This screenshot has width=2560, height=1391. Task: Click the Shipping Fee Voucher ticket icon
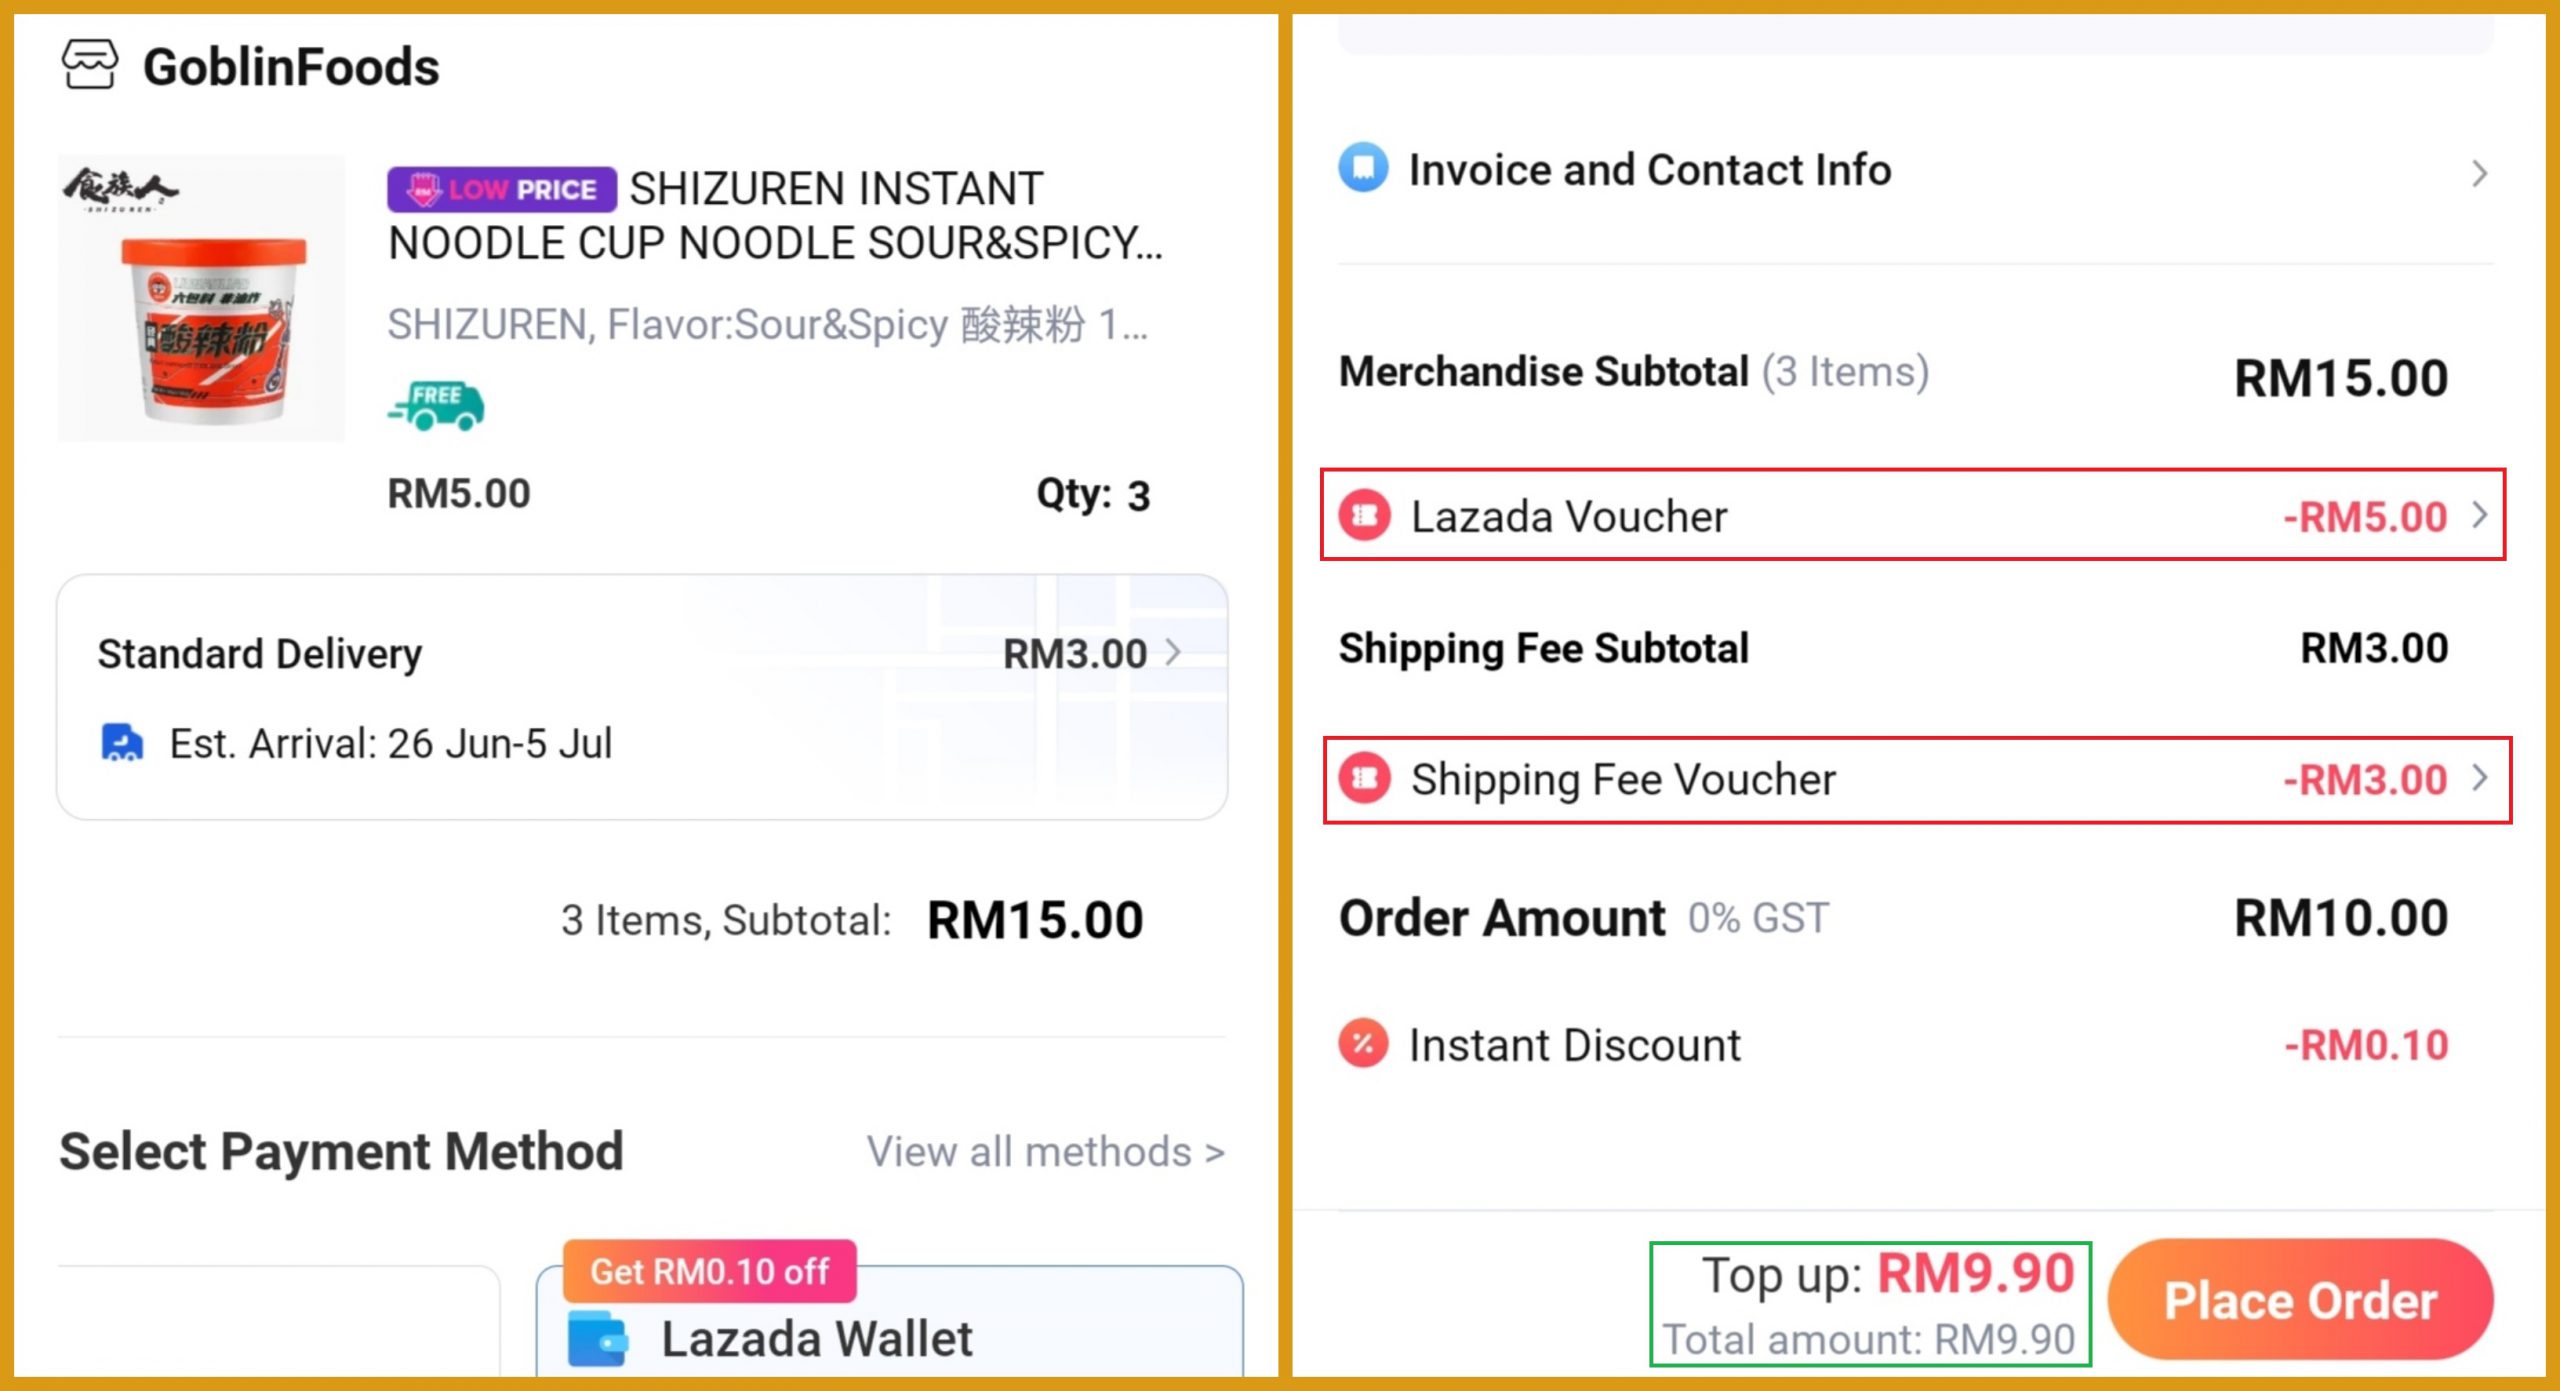[1364, 778]
